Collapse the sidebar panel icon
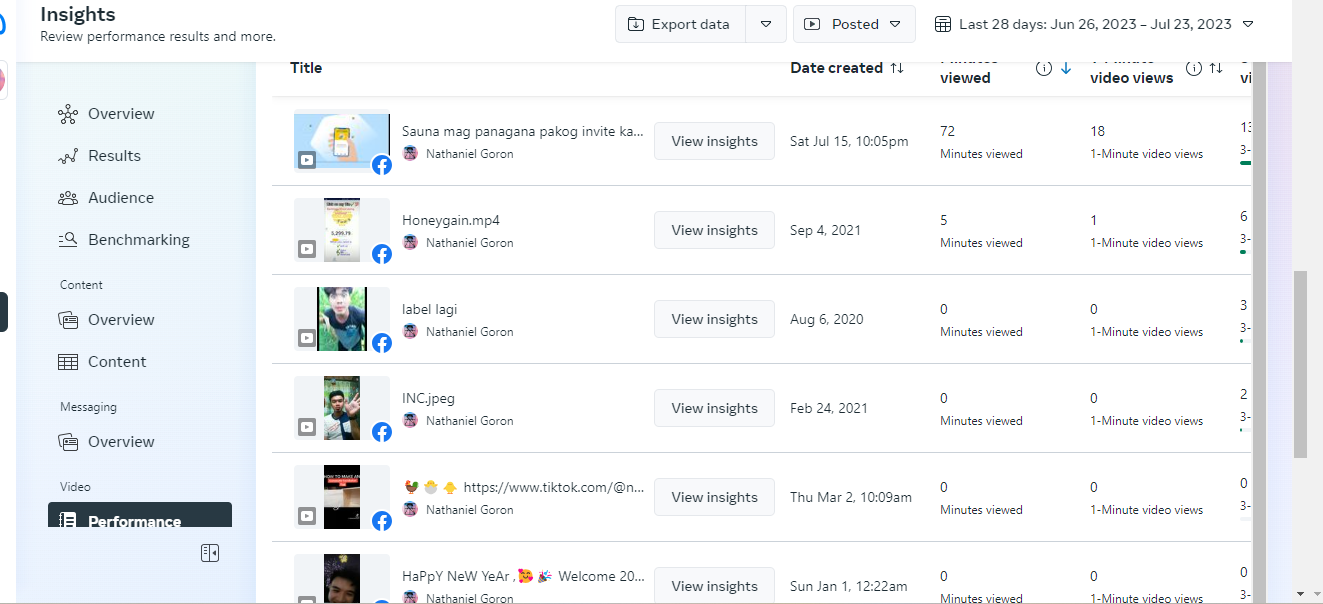This screenshot has height=604, width=1323. tap(210, 553)
